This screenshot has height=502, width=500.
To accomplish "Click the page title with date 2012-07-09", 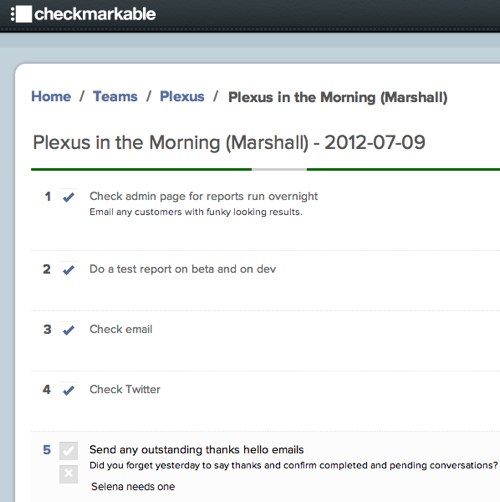I will pos(229,143).
